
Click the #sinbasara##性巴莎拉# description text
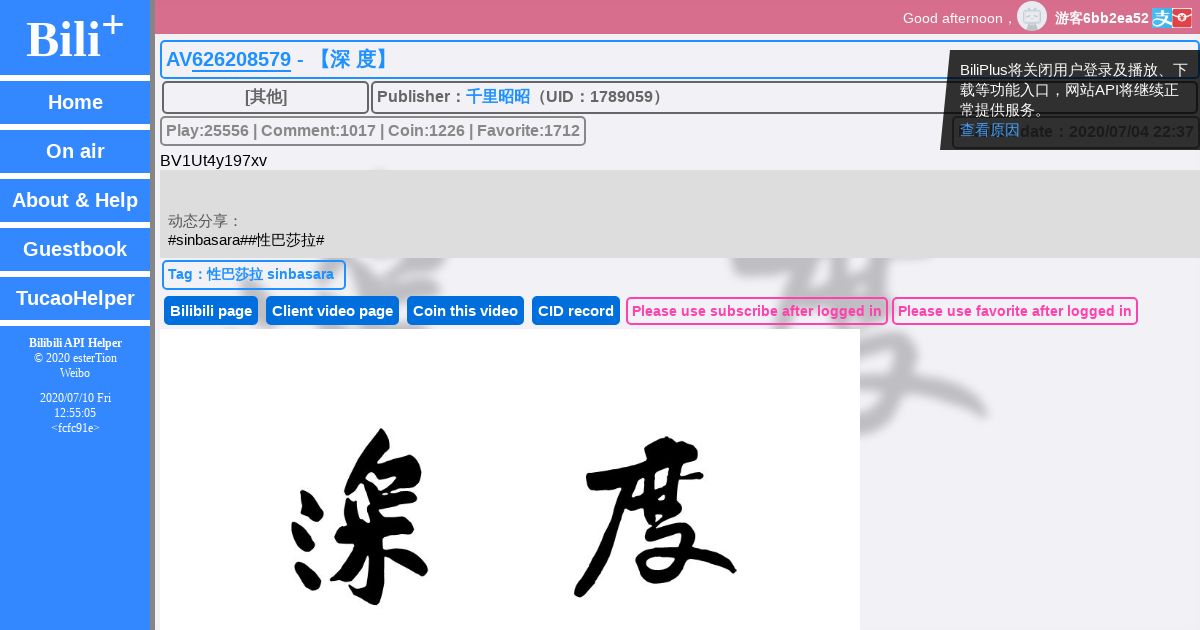(246, 240)
